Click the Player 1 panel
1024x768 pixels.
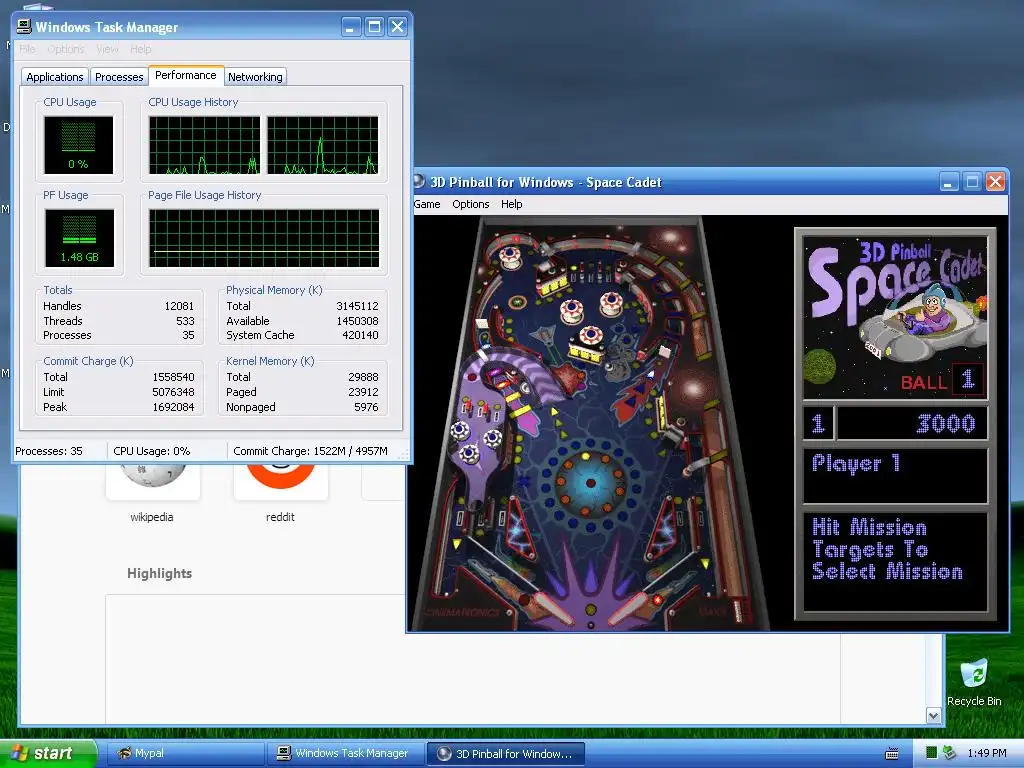(895, 475)
